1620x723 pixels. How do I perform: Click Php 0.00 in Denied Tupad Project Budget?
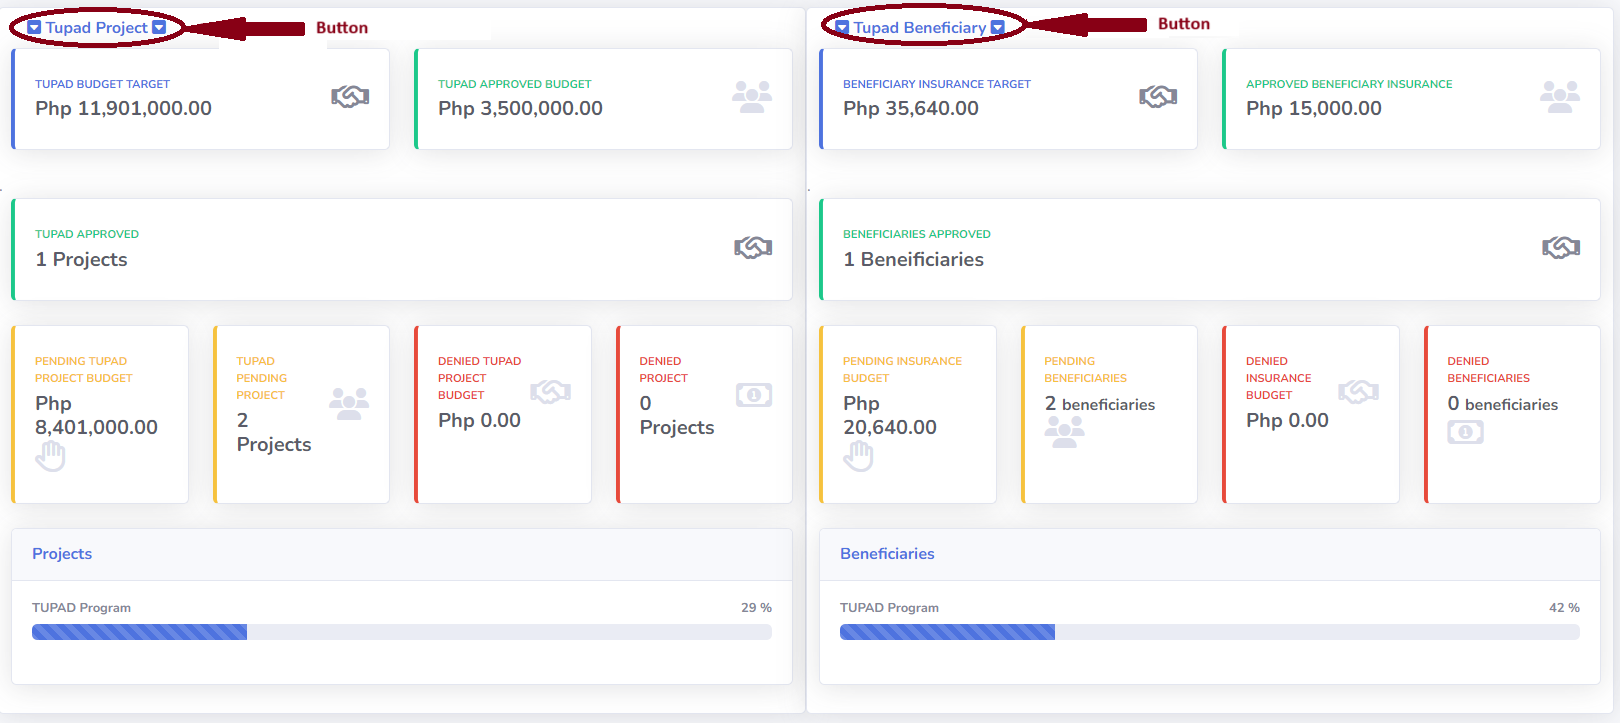479,420
